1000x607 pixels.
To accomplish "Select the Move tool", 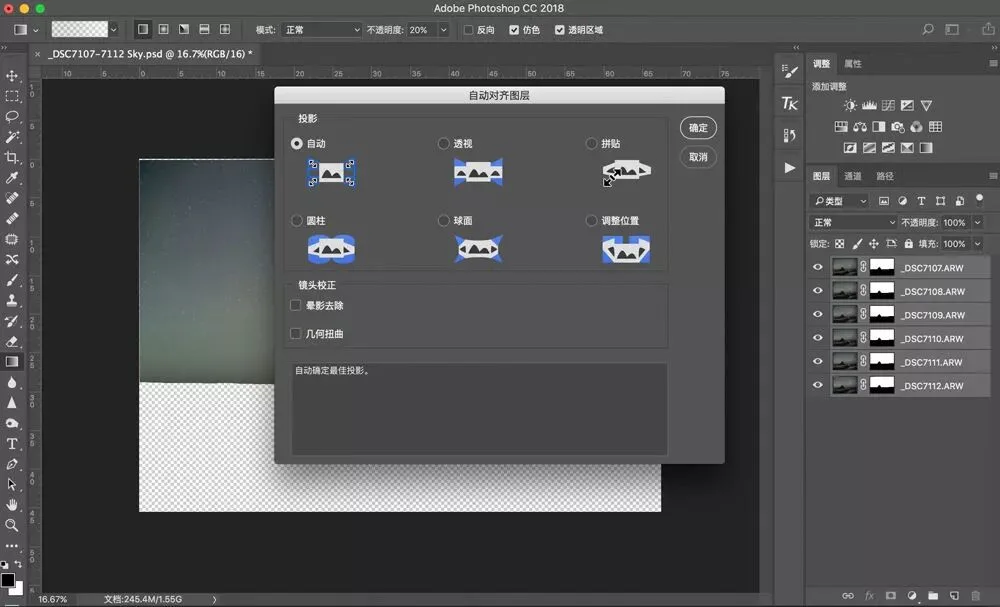I will tap(11, 76).
